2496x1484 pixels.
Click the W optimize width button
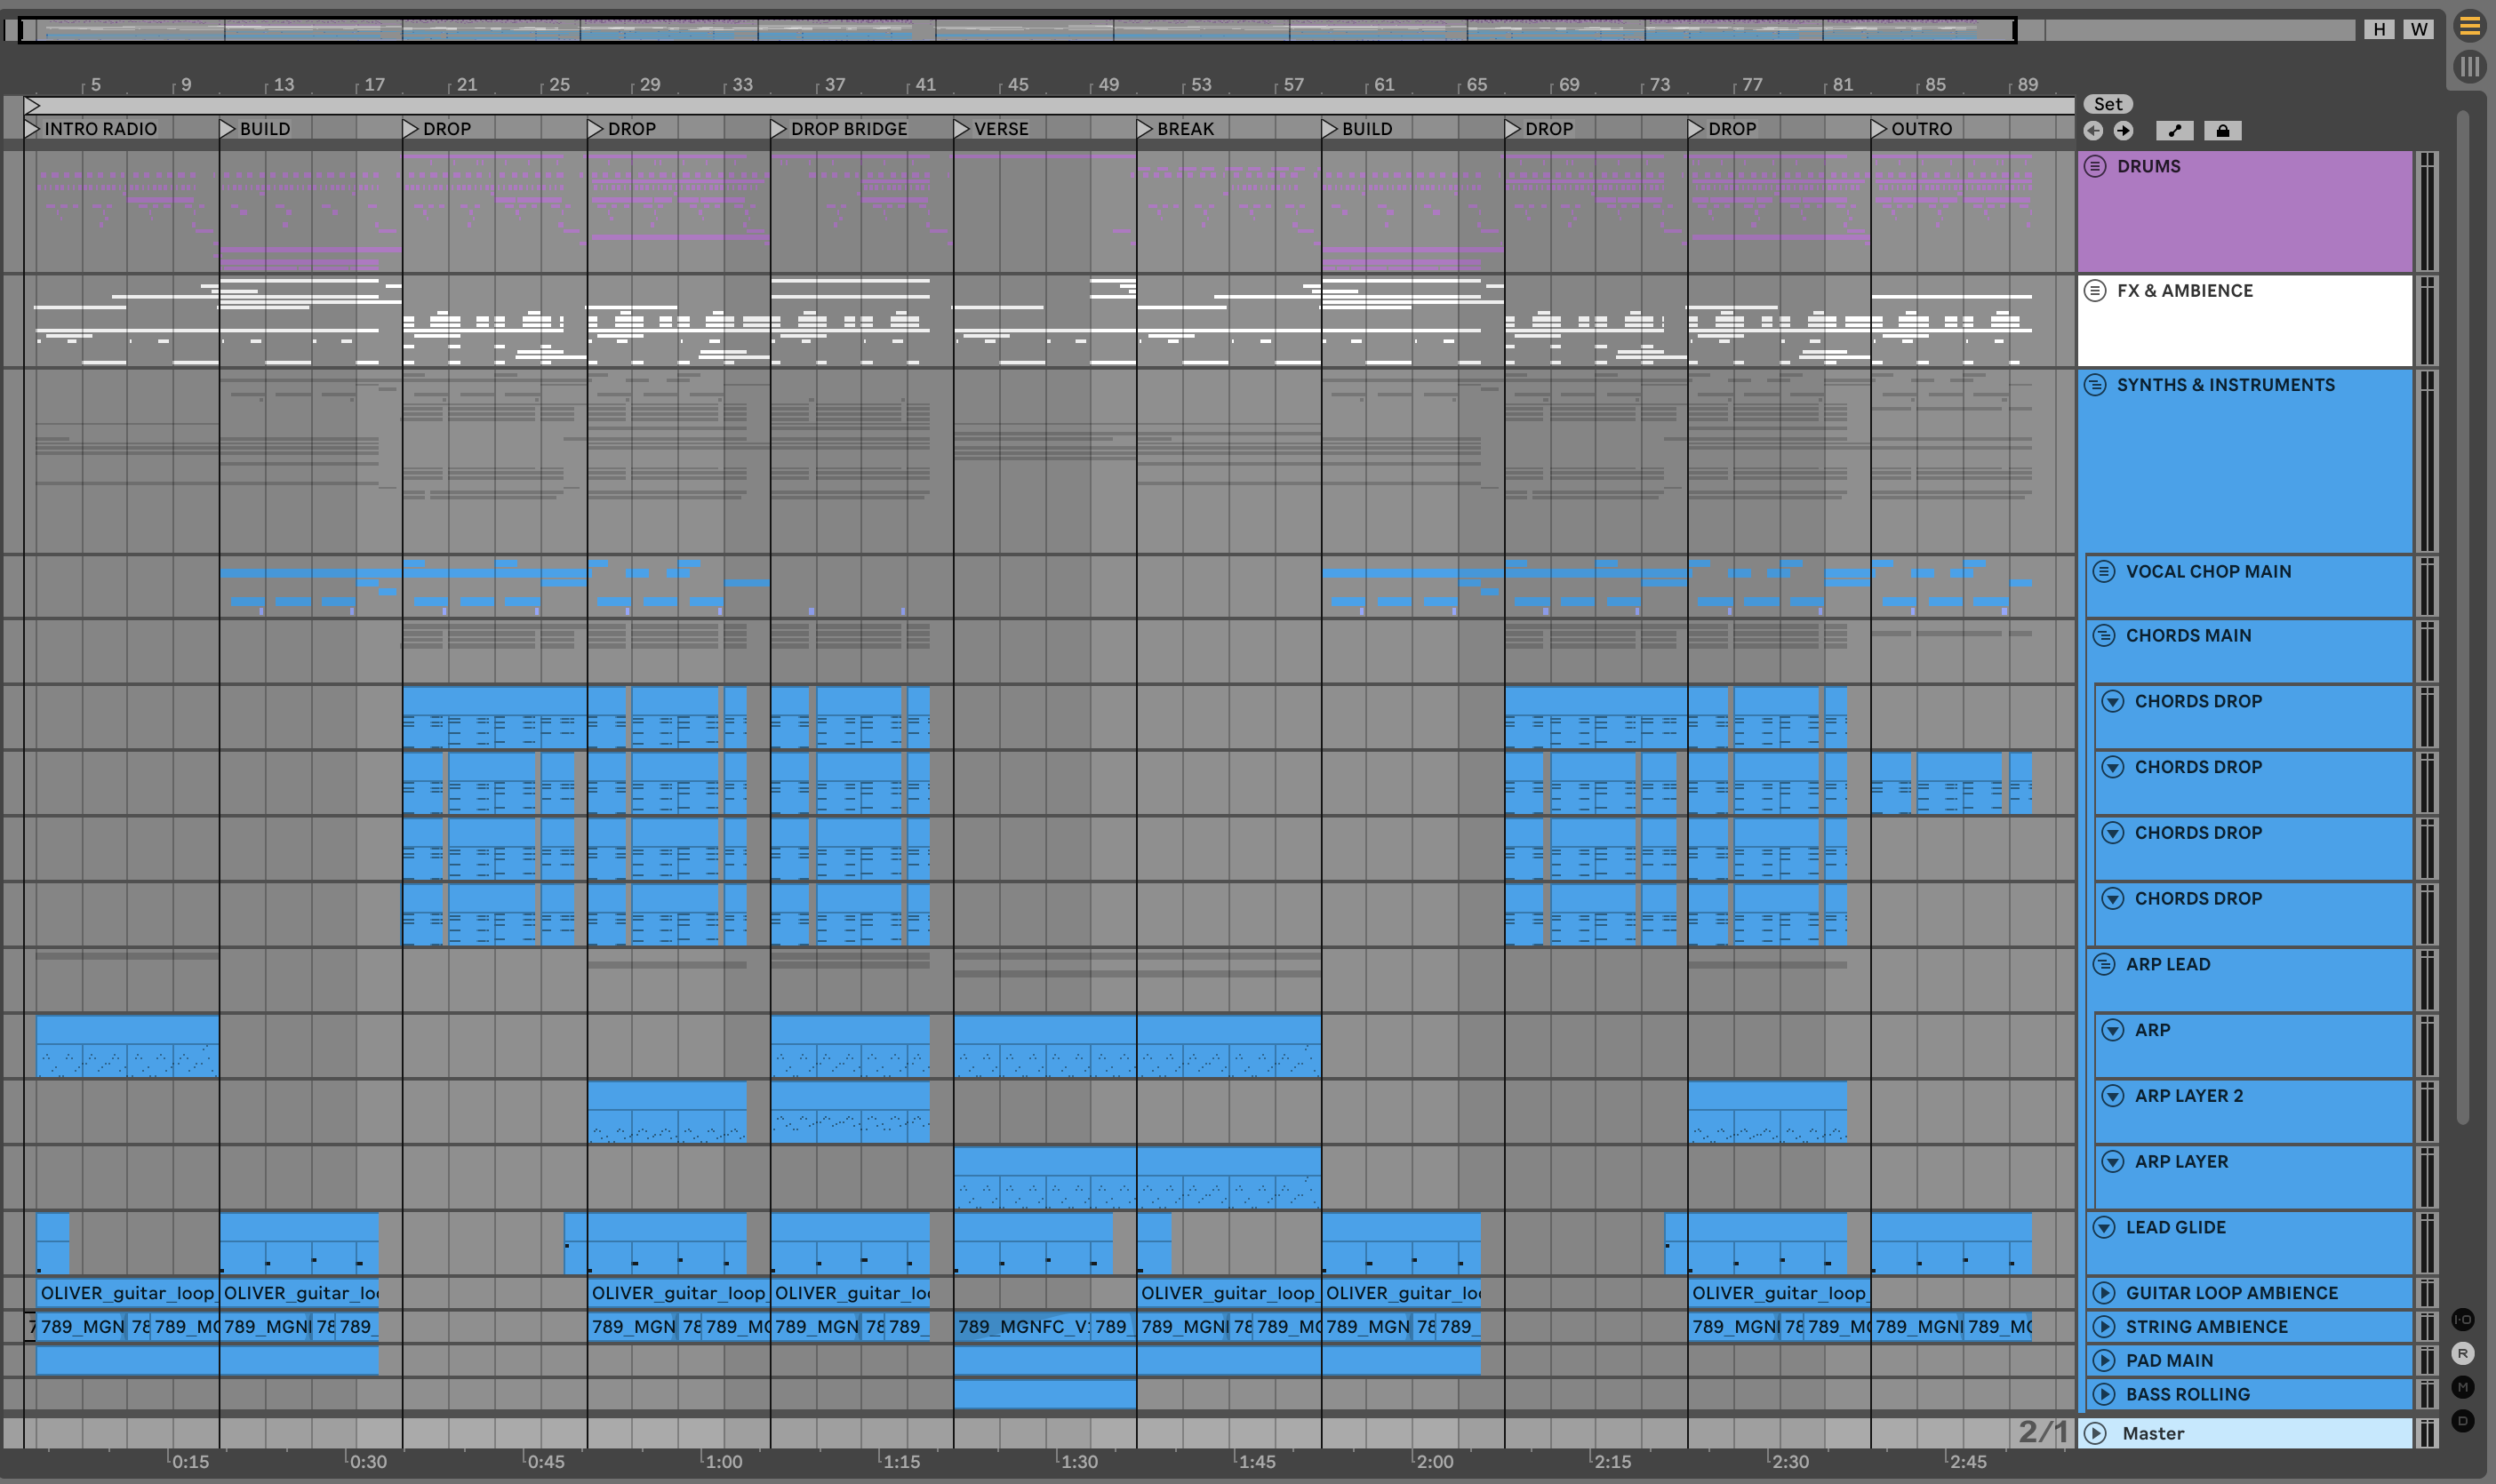(2419, 29)
